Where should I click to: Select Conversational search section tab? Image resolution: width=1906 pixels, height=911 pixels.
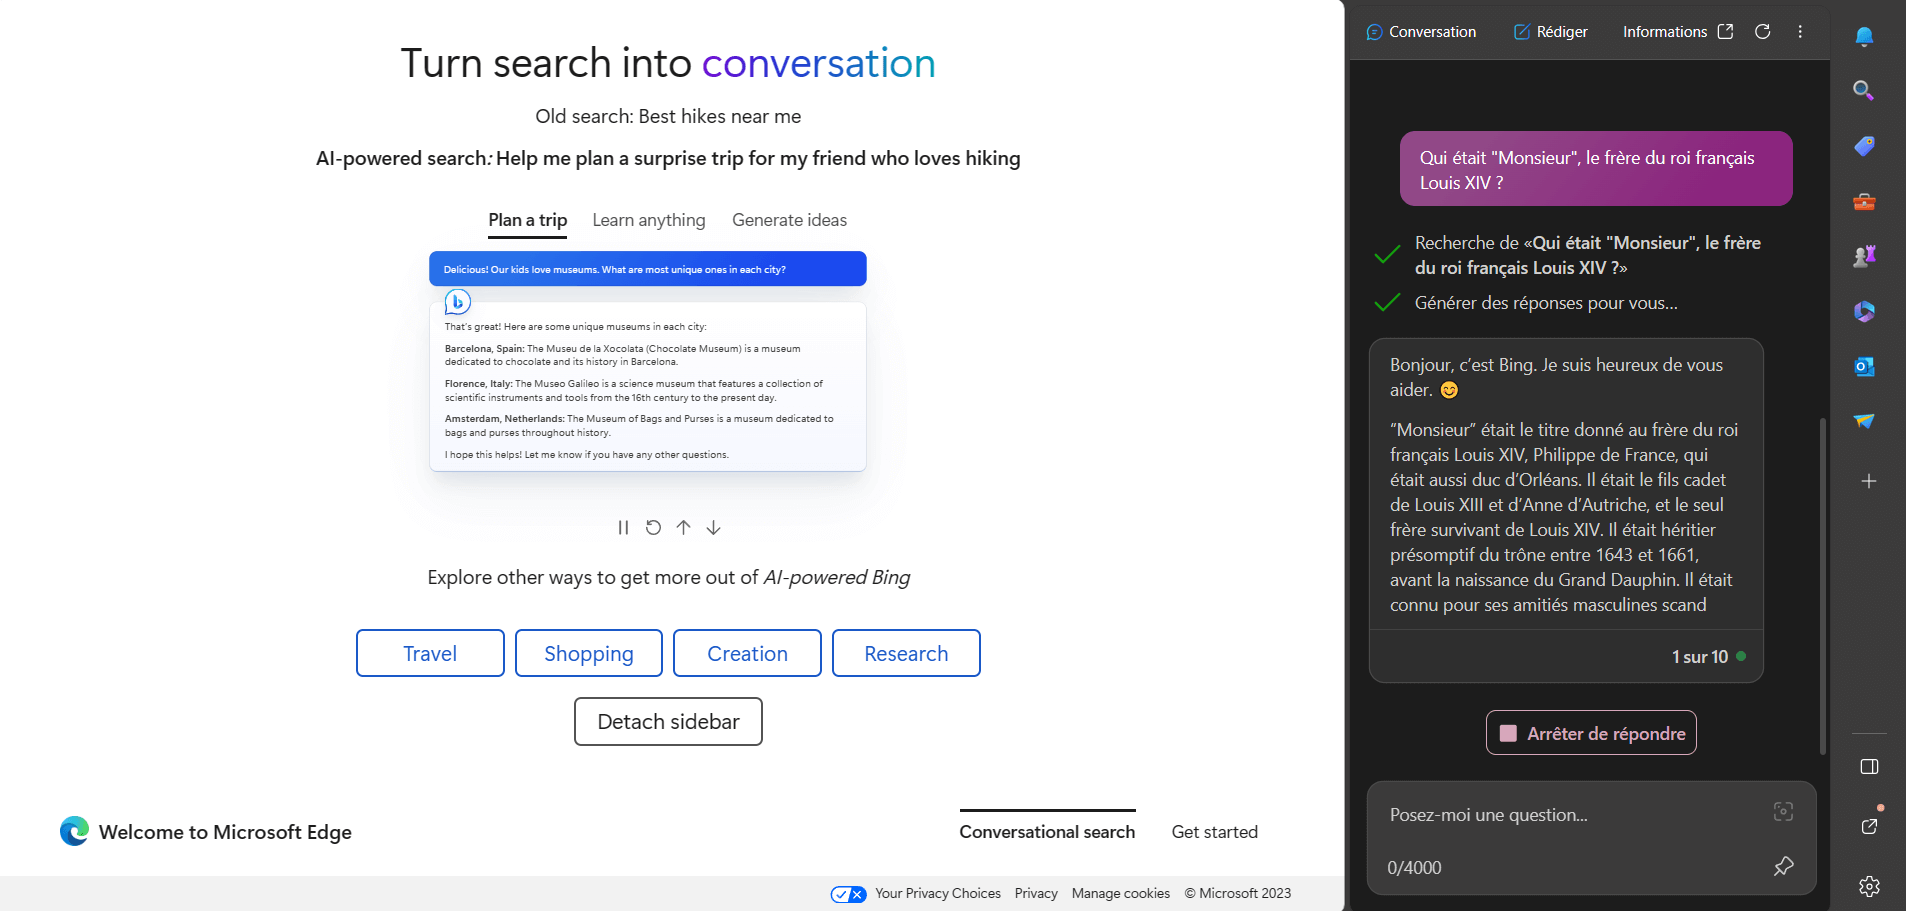[1047, 832]
